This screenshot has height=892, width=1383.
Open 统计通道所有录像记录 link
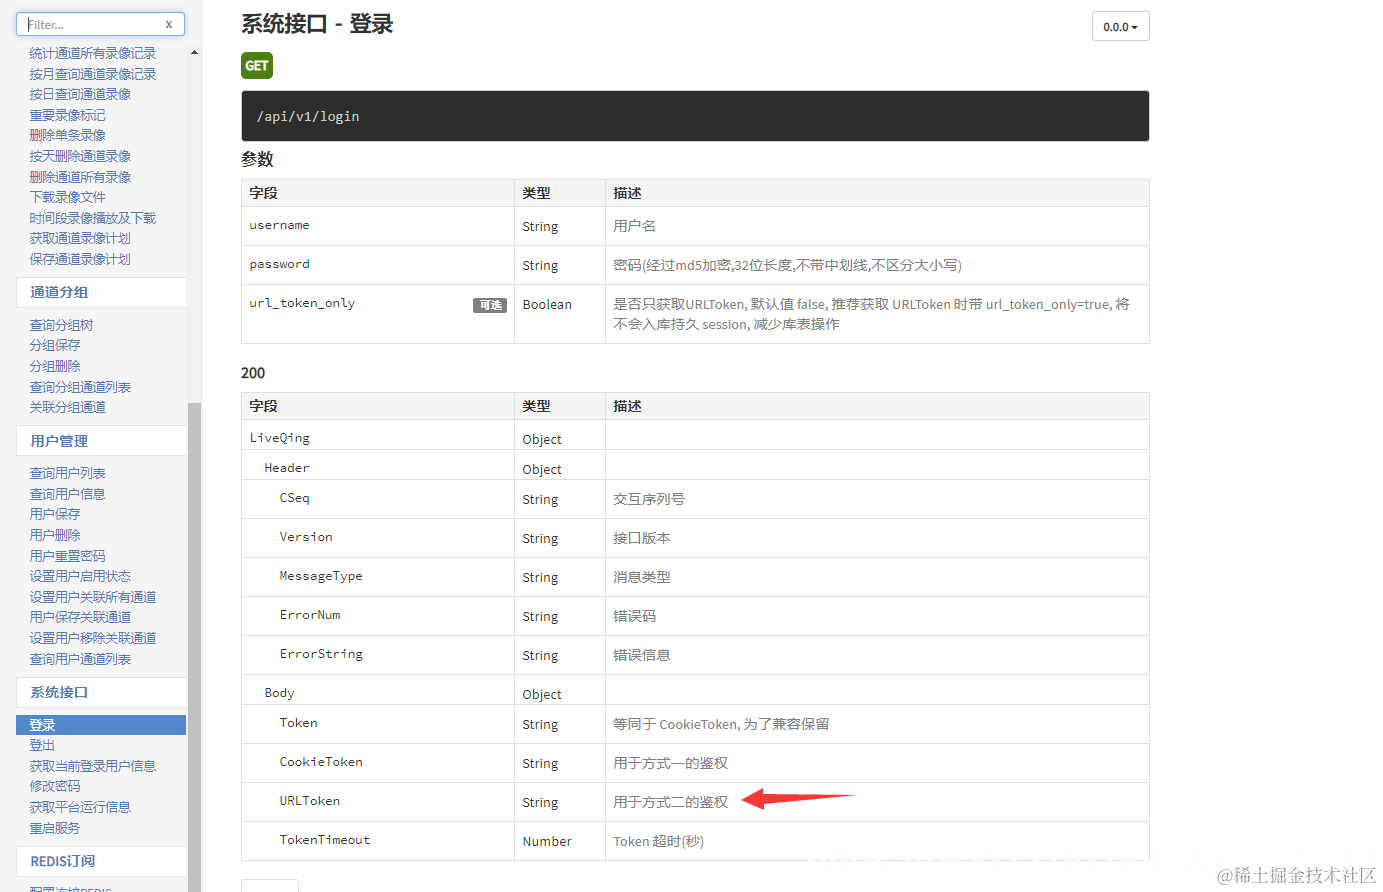coord(93,53)
